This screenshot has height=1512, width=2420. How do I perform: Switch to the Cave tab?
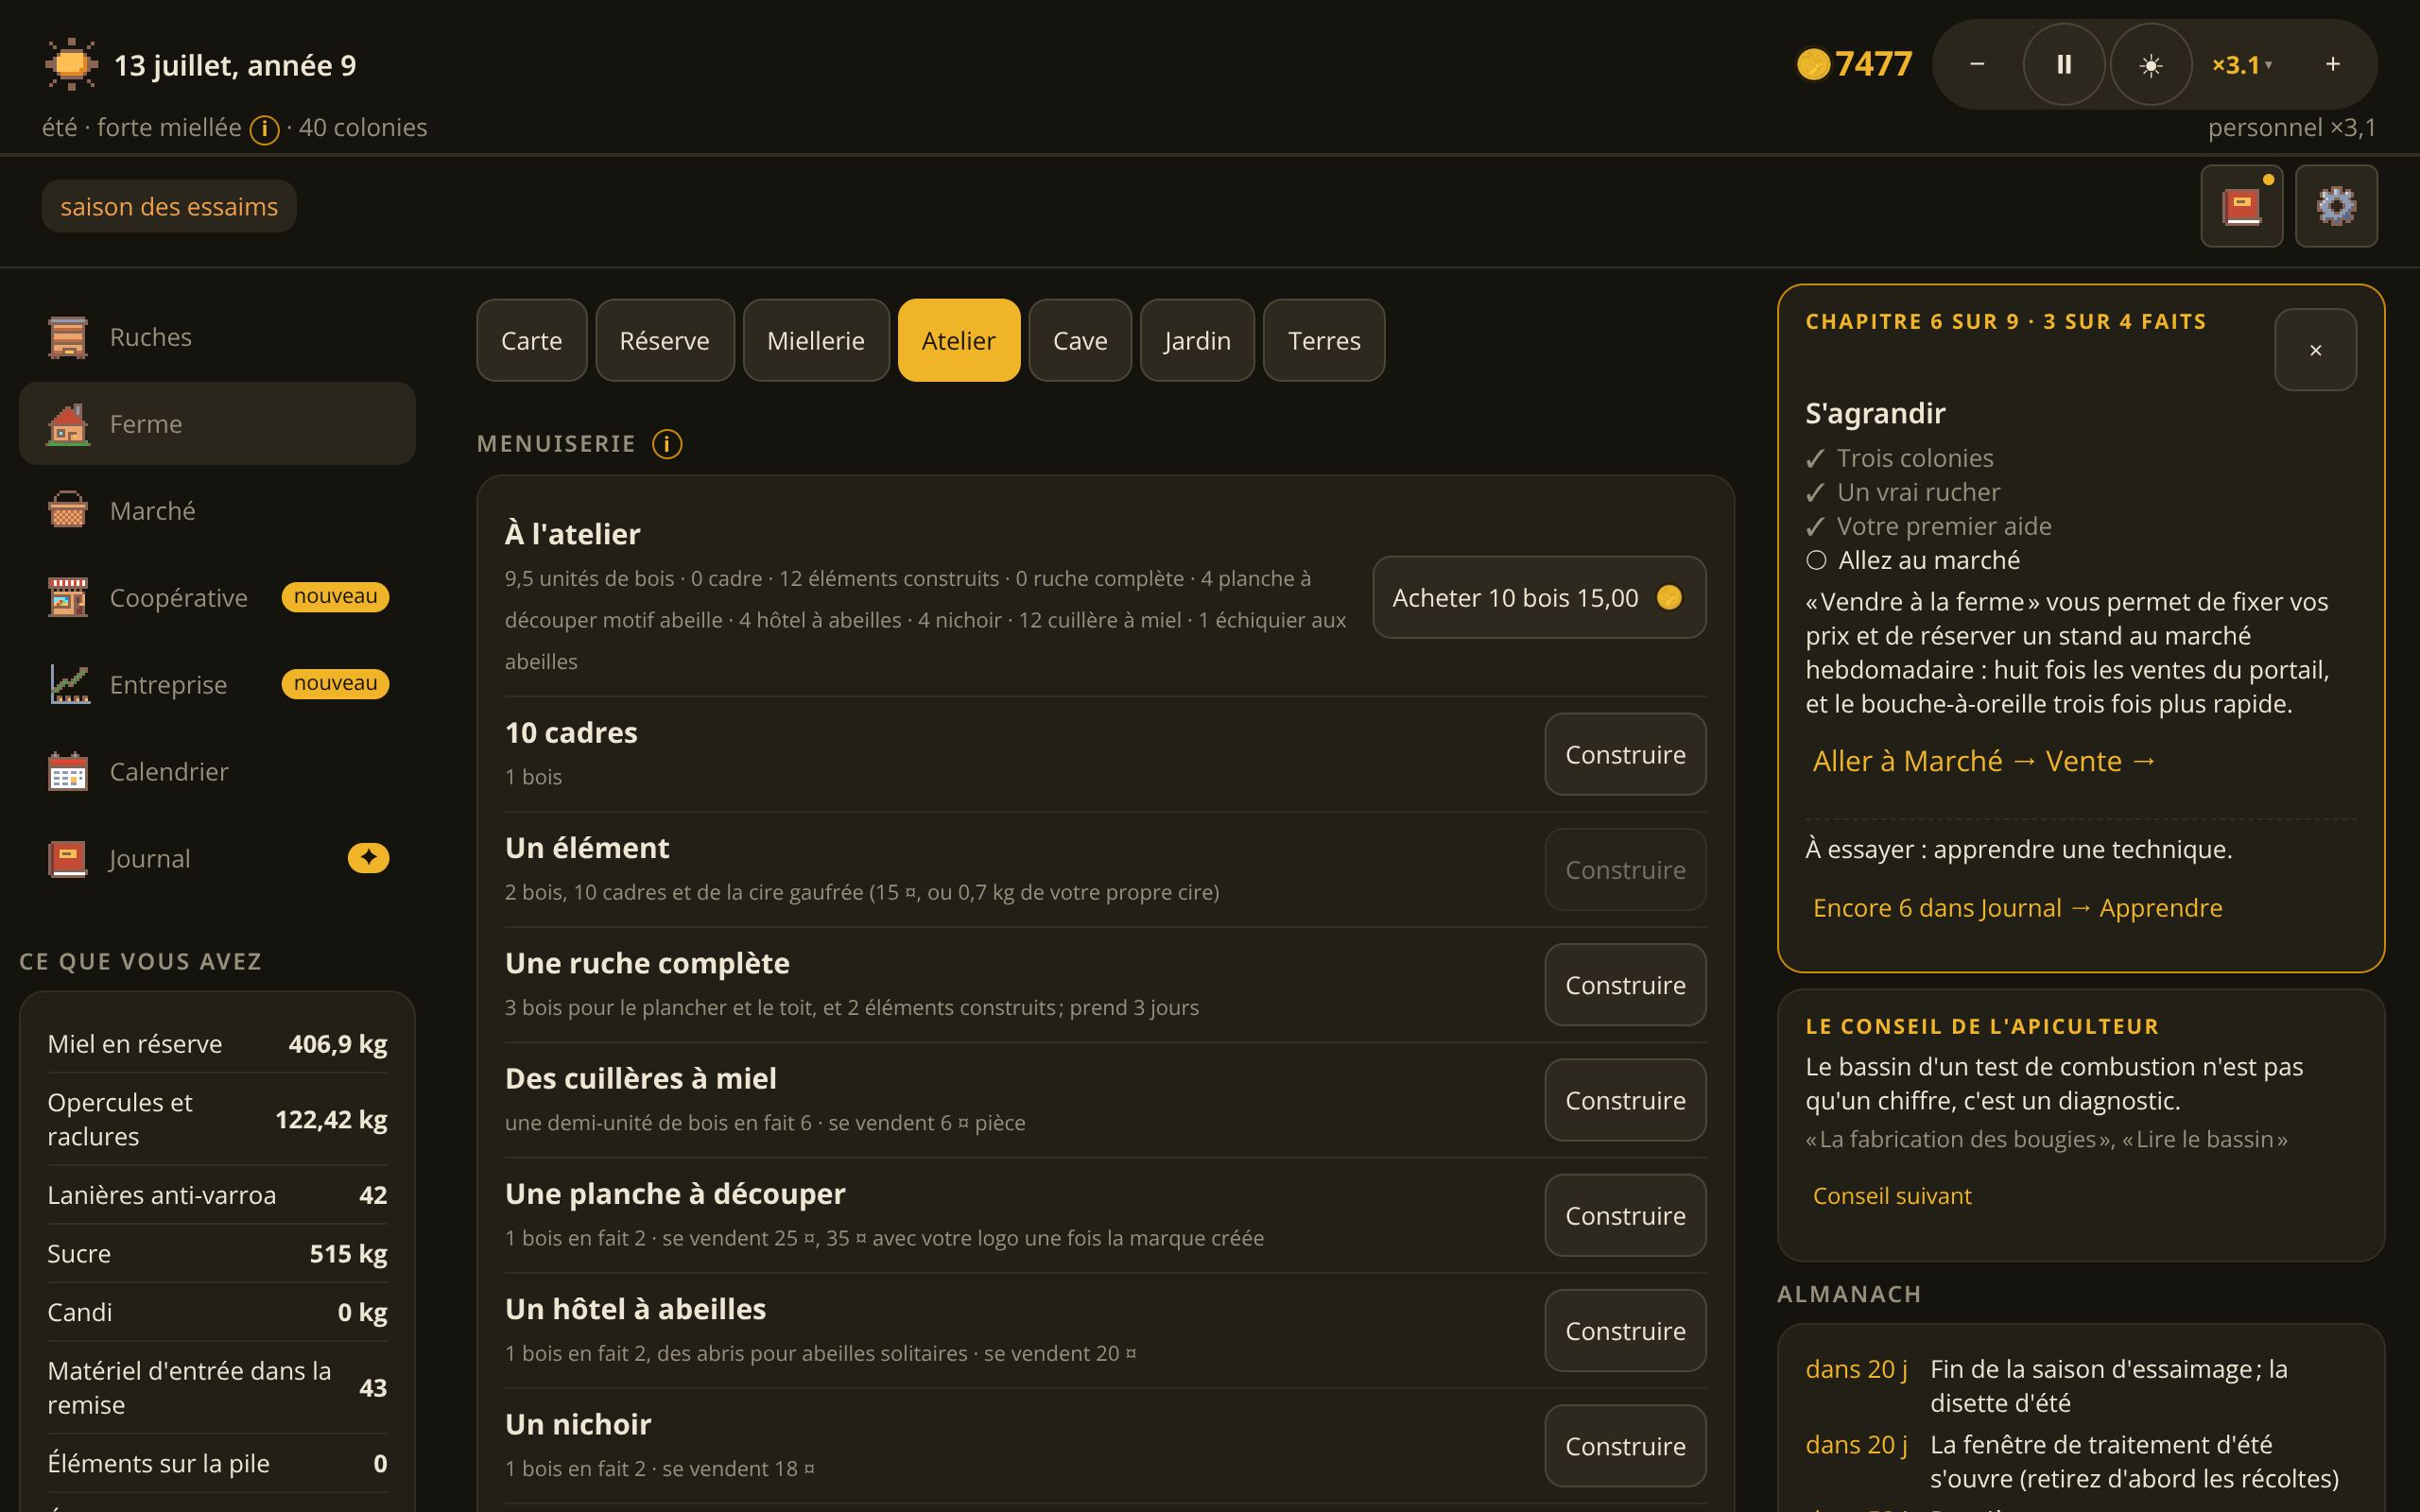click(1080, 340)
